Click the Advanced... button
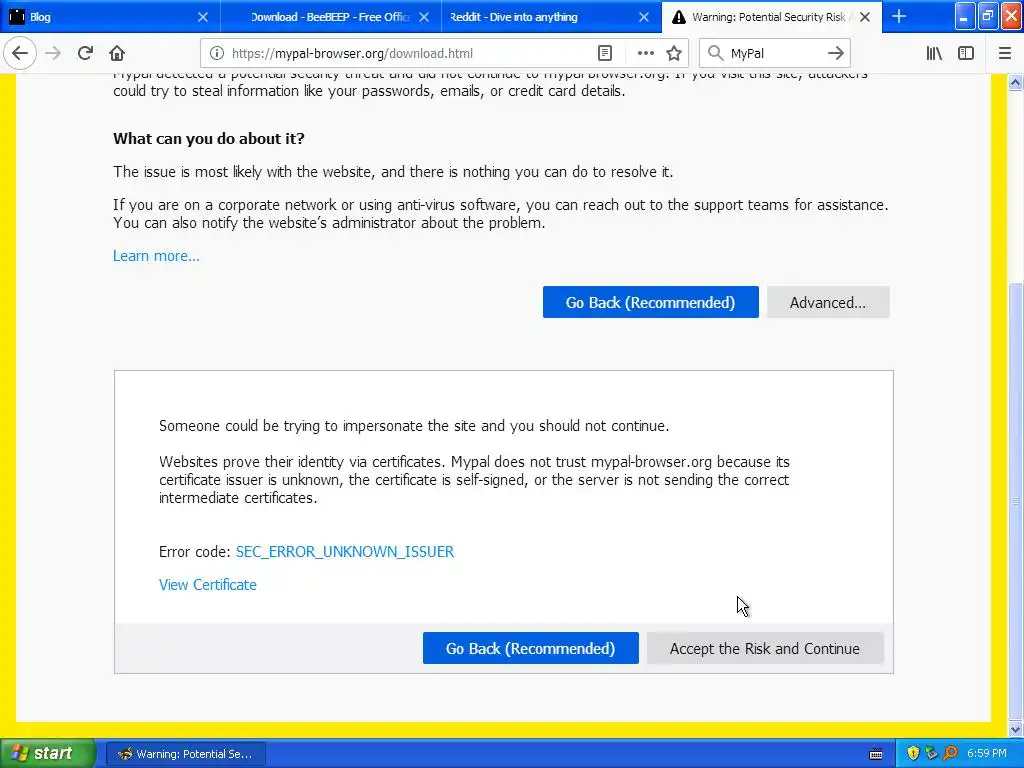Viewport: 1024px width, 768px height. (828, 302)
